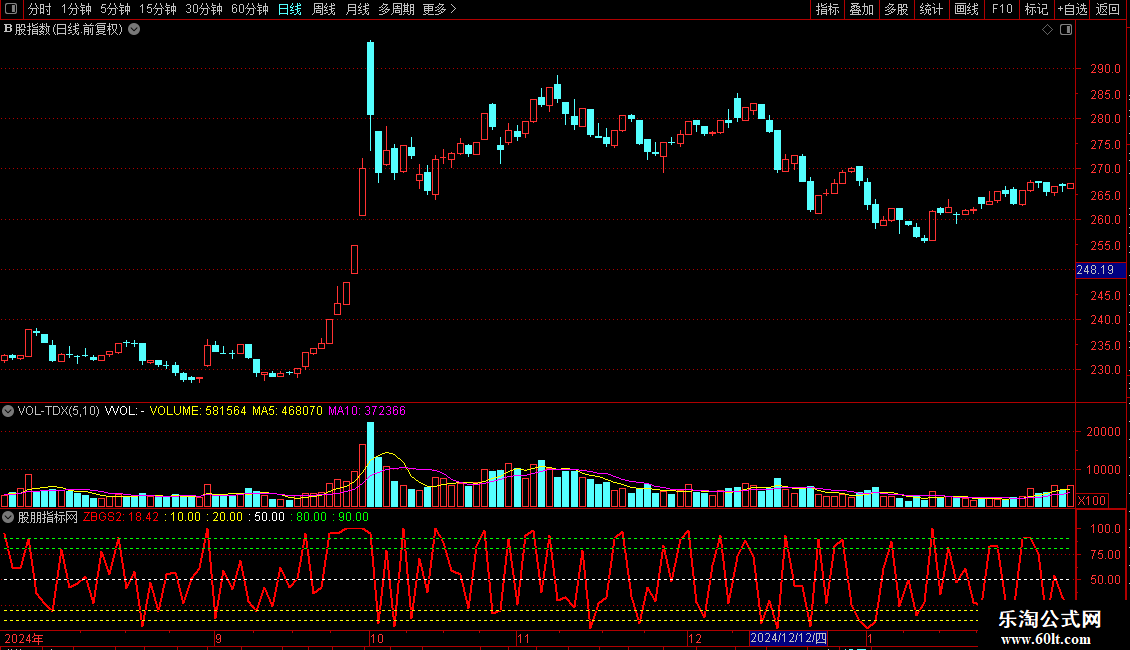1130x650 pixels.
Task: Select the 30分钟 period tab
Action: tap(204, 9)
